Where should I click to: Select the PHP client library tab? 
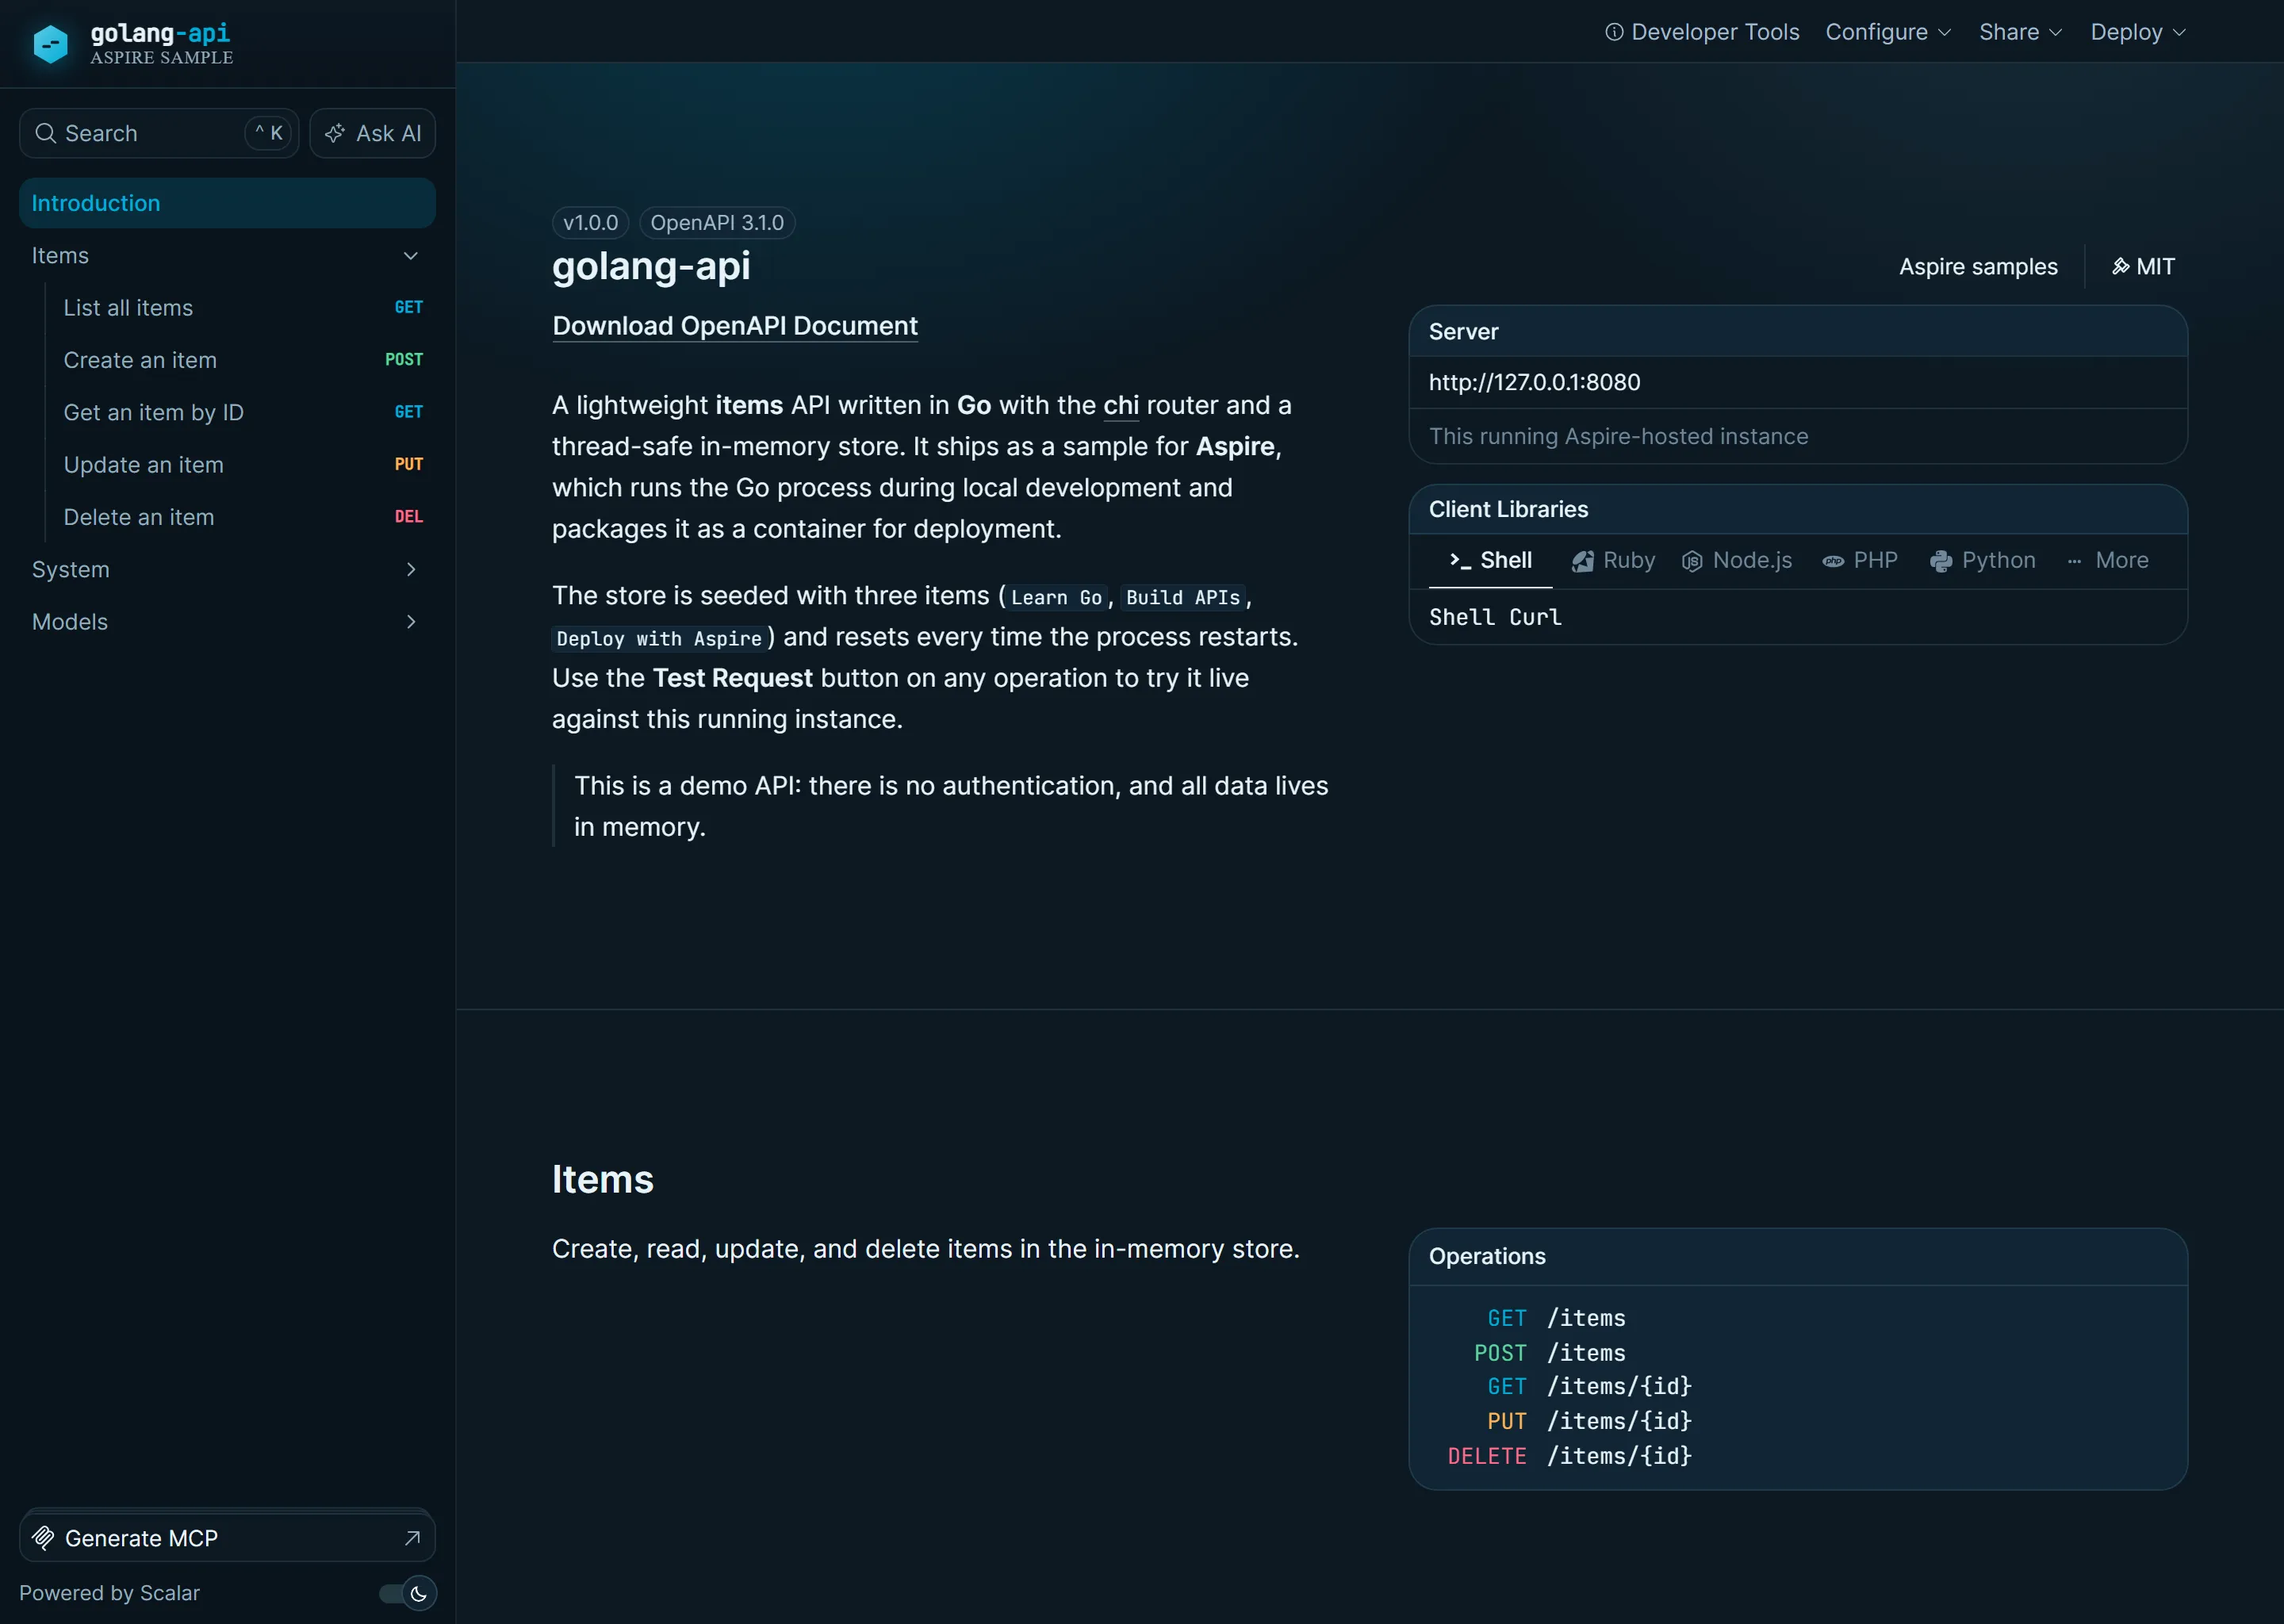coord(1860,561)
